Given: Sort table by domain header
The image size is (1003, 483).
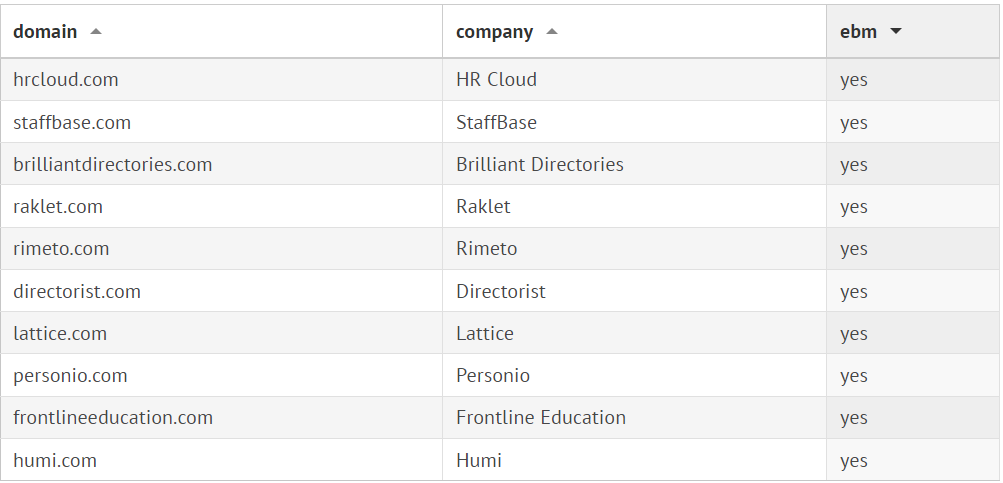Looking at the screenshot, I should (x=45, y=32).
